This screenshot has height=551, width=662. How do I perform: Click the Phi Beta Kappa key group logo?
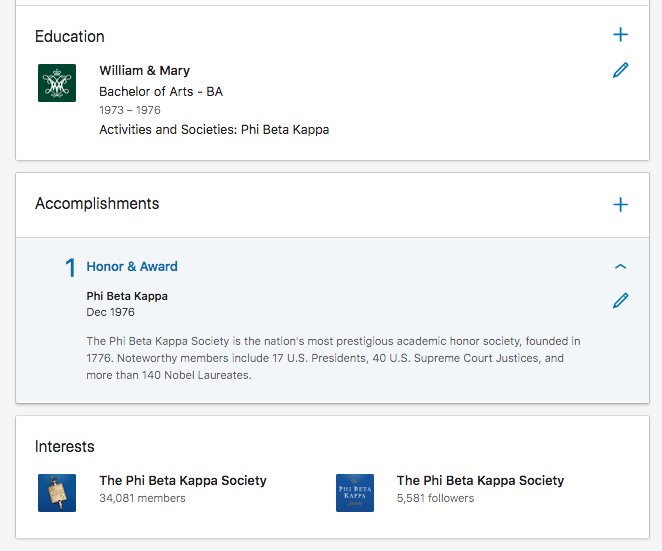tap(57, 493)
